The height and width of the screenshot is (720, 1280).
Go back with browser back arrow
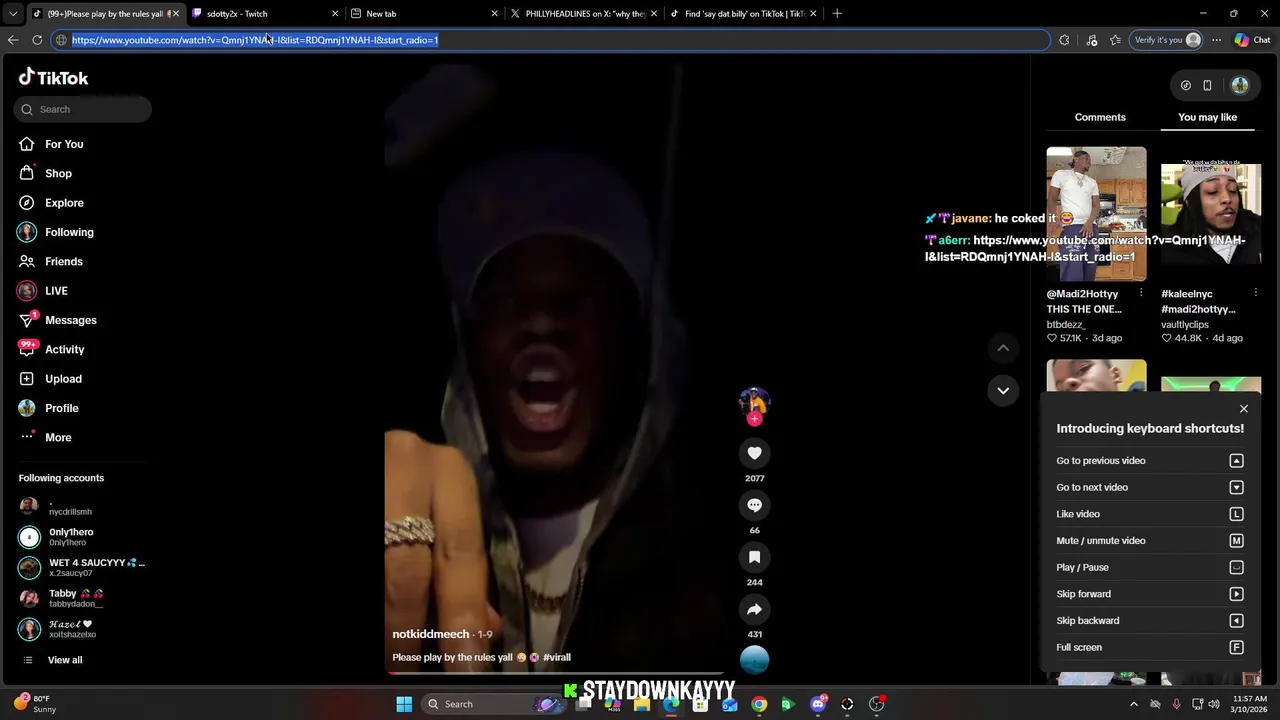tap(13, 40)
